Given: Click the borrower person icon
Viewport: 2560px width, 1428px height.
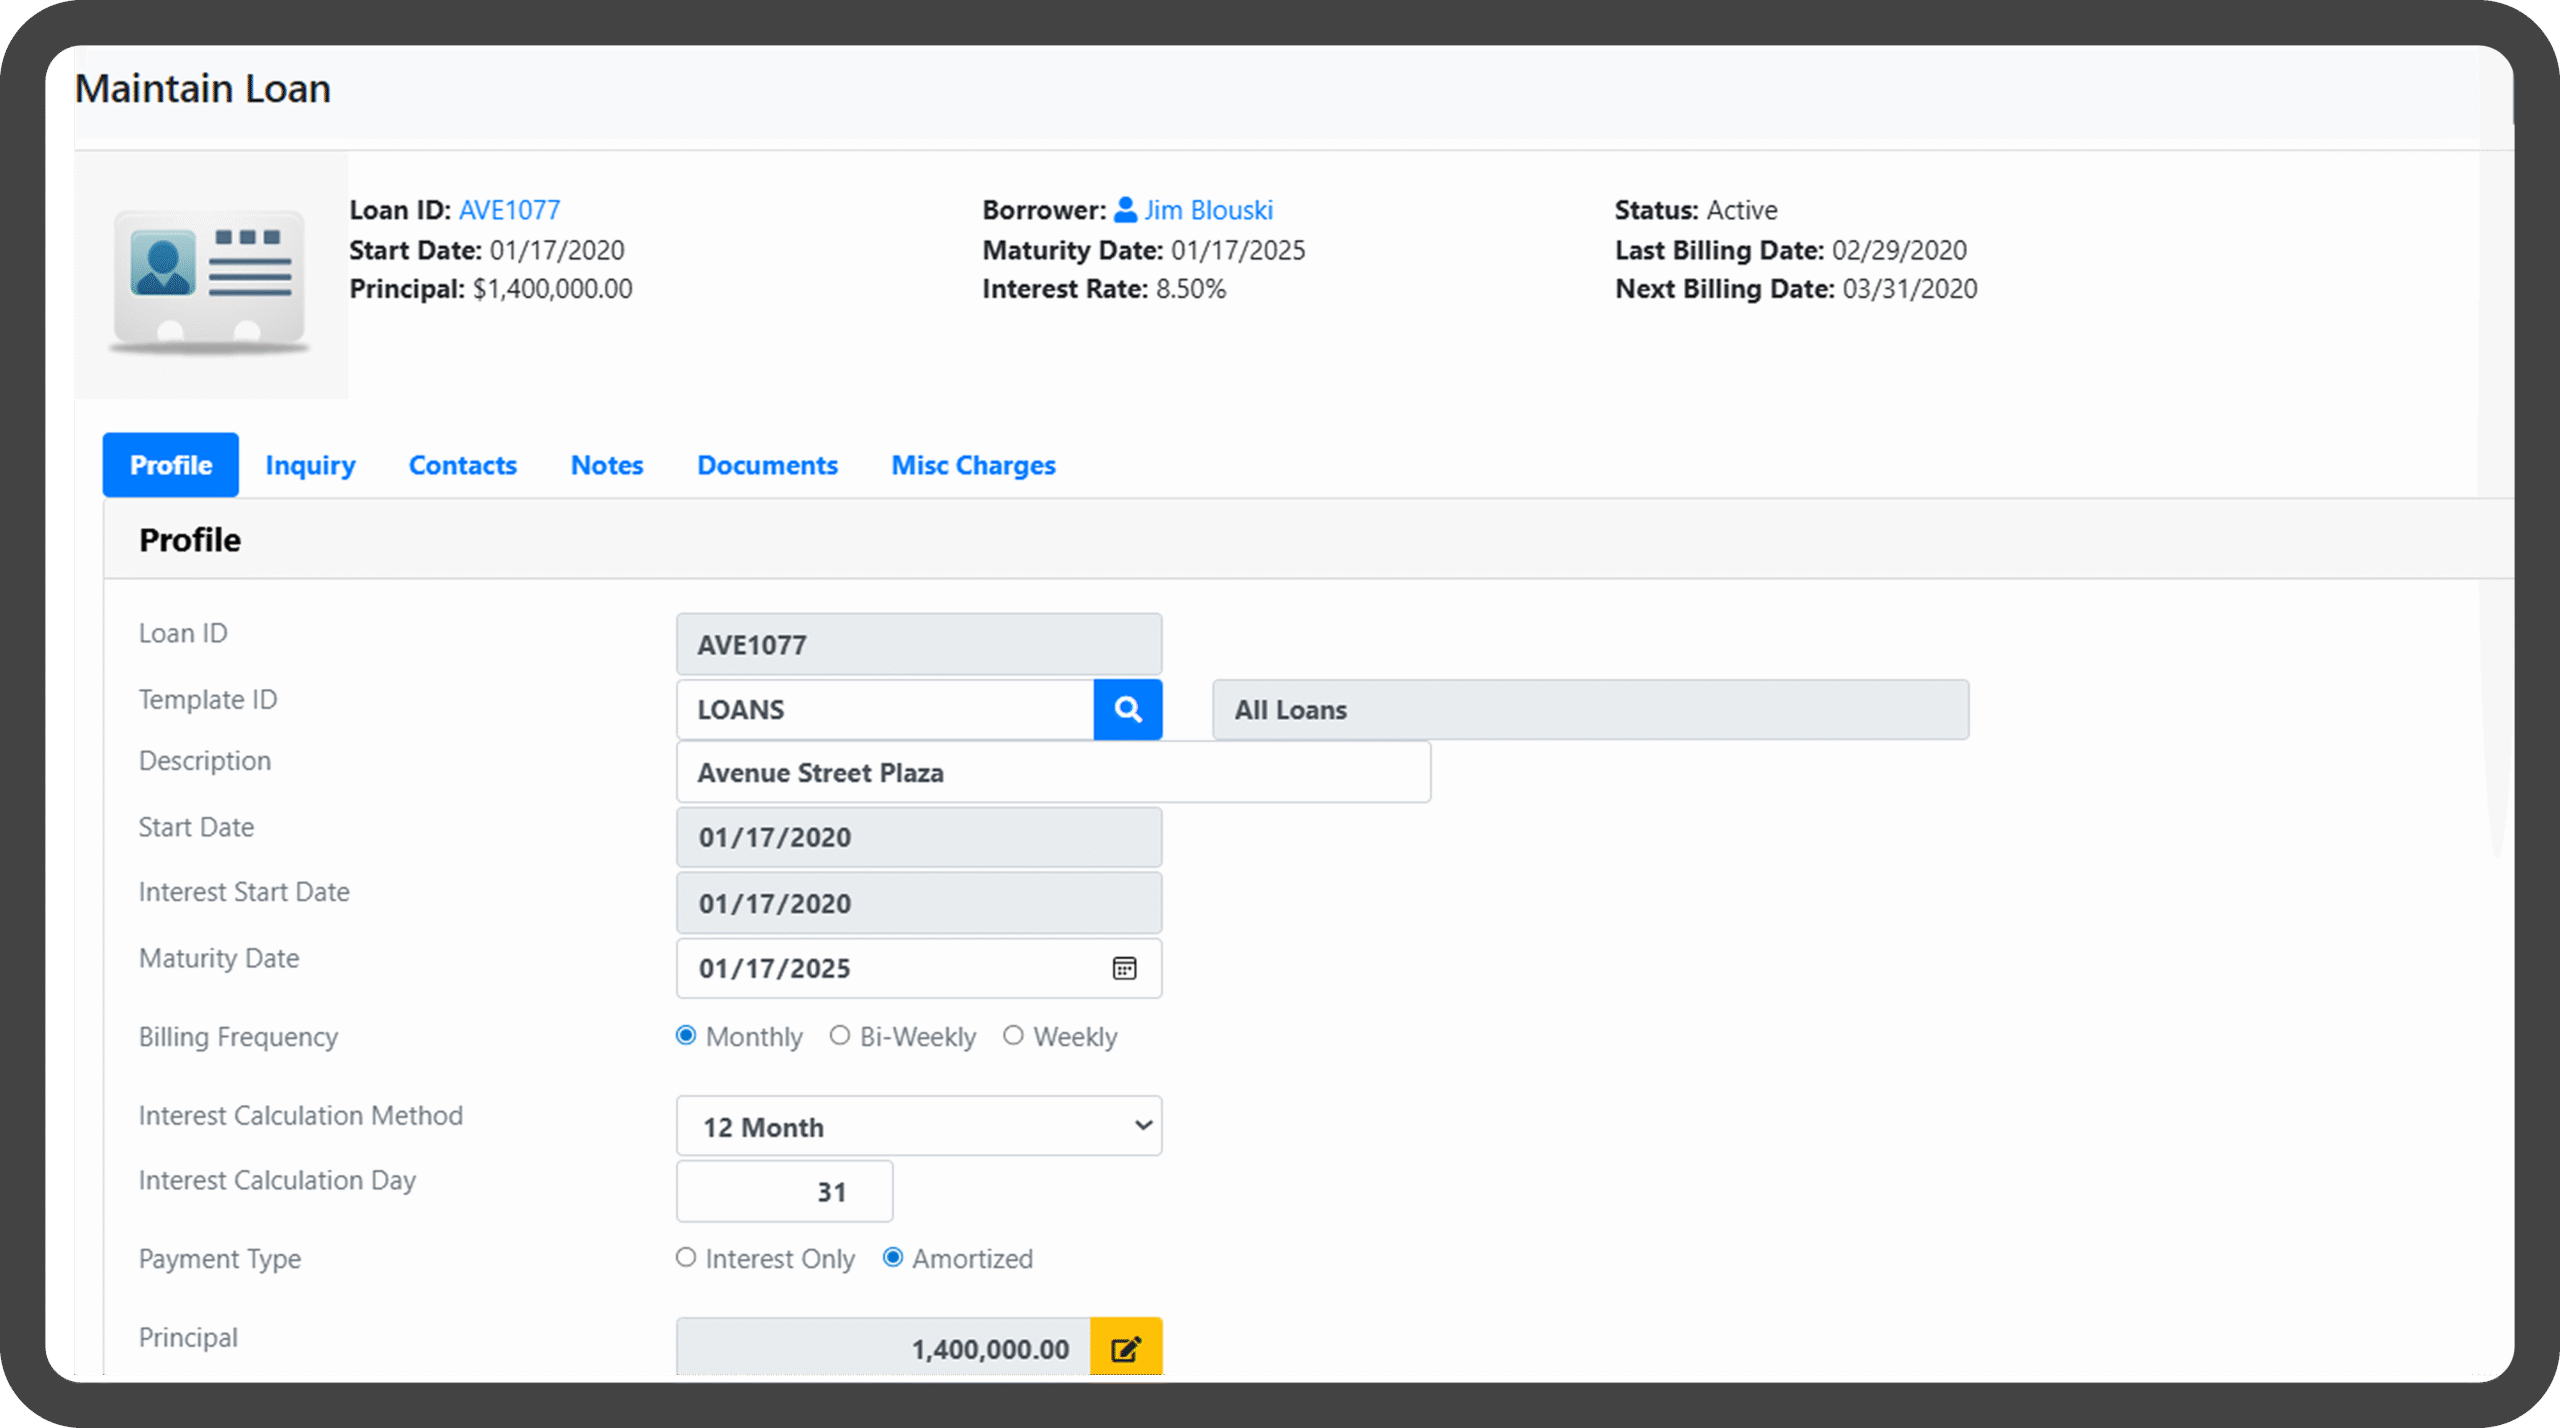Looking at the screenshot, I should click(x=1125, y=210).
